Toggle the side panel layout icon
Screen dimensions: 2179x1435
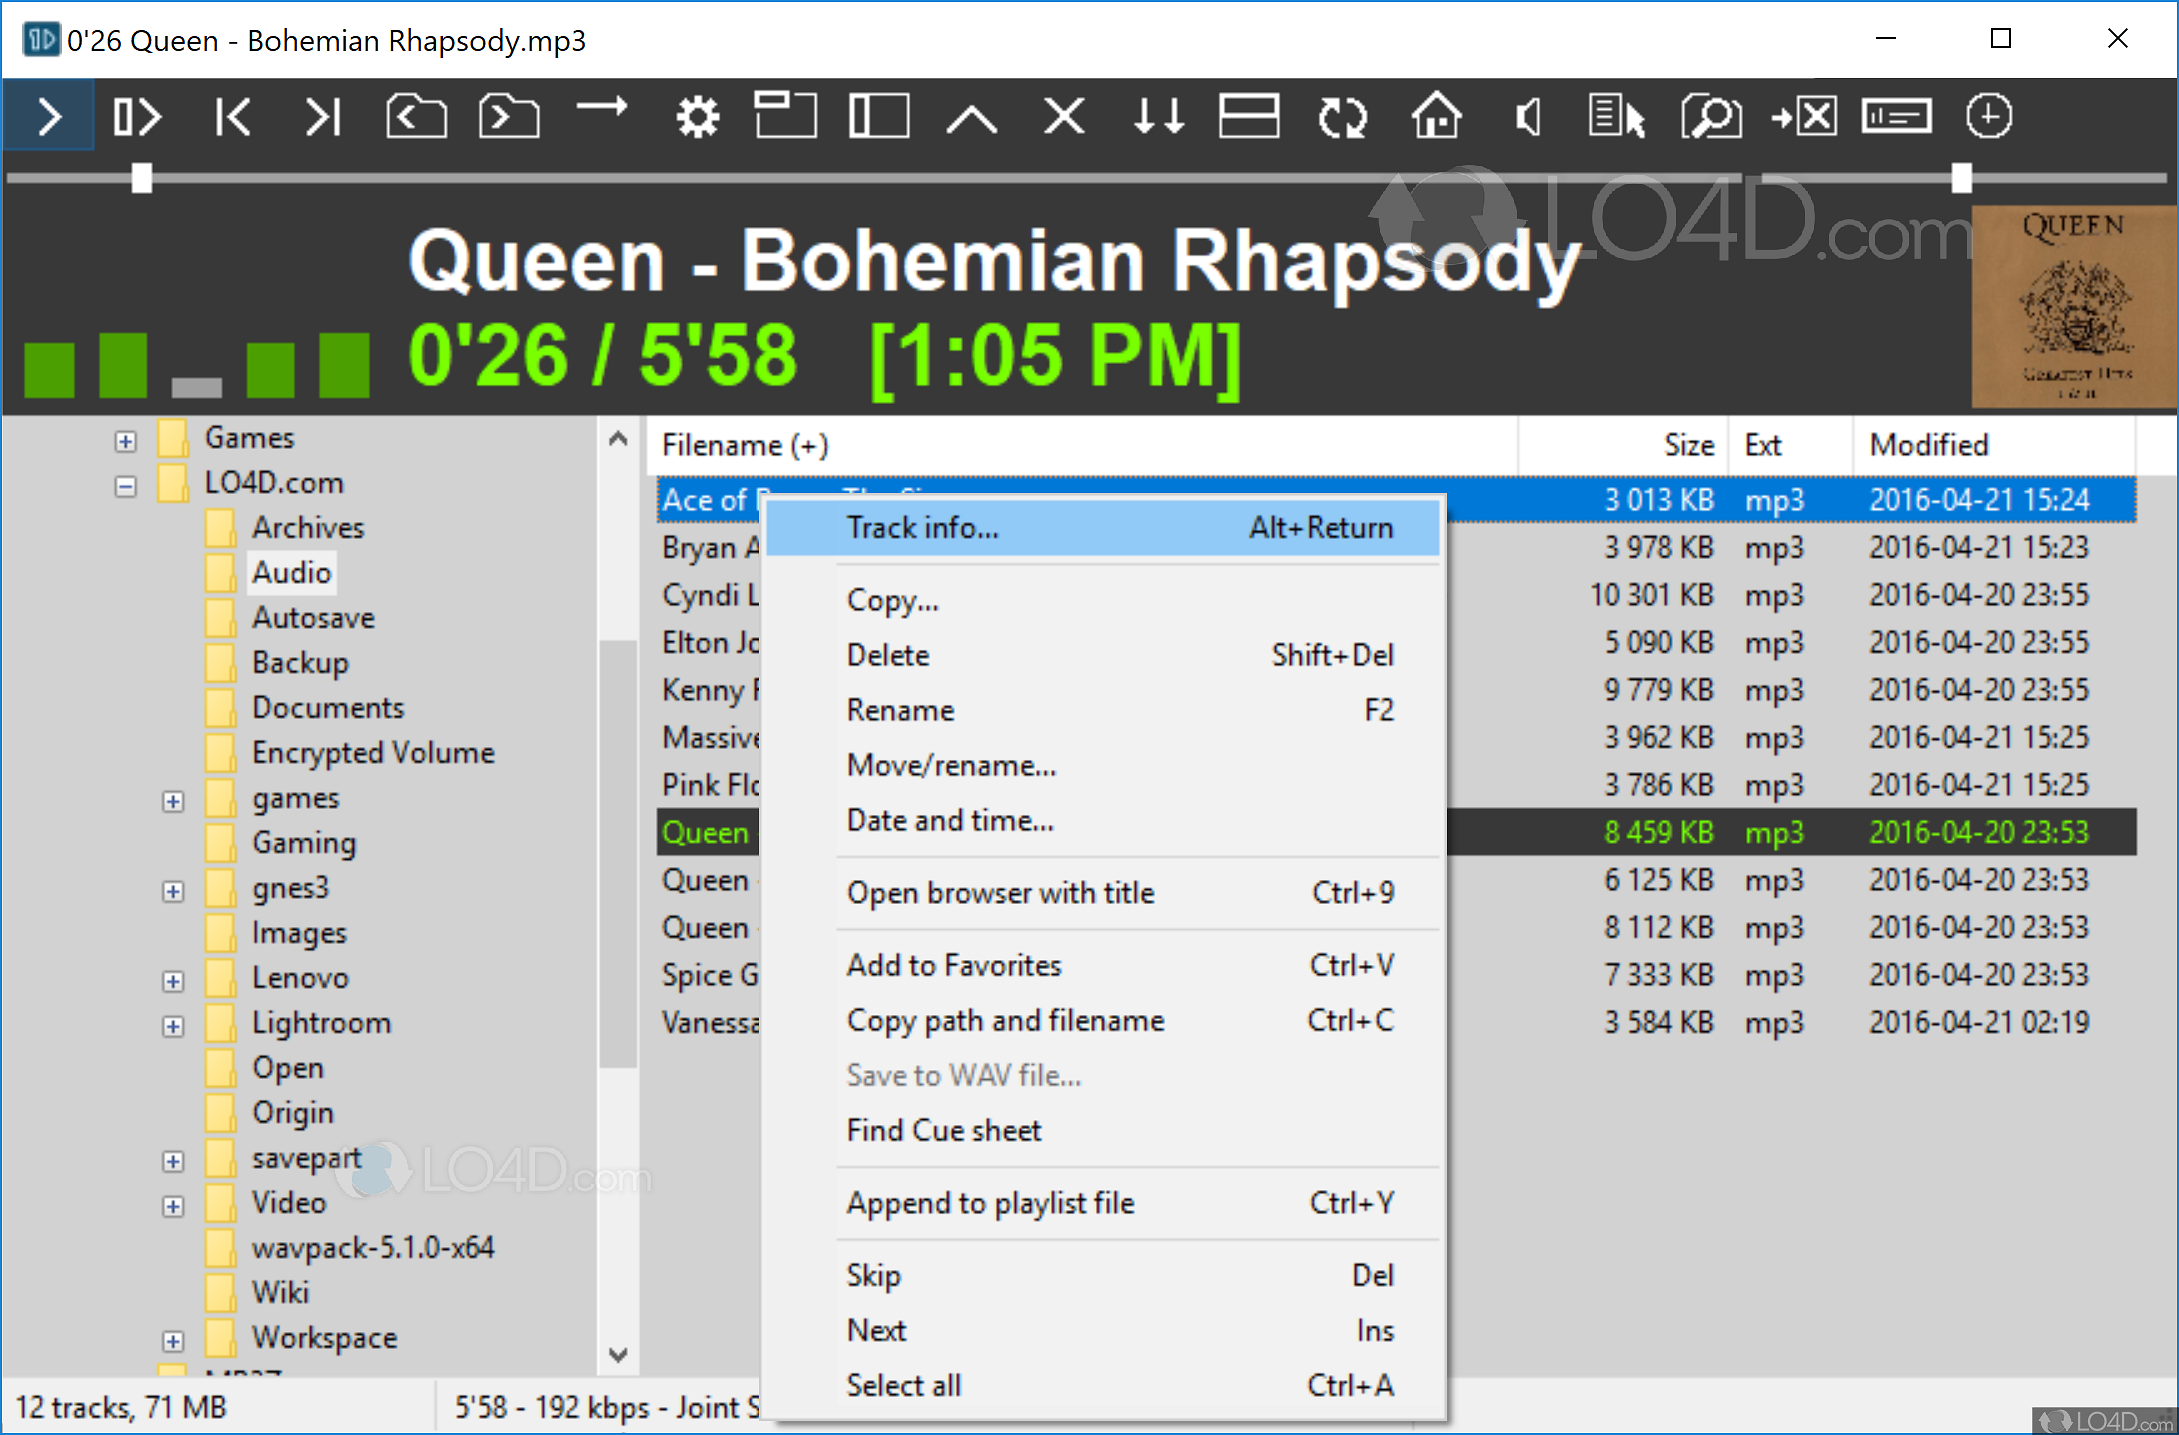879,117
